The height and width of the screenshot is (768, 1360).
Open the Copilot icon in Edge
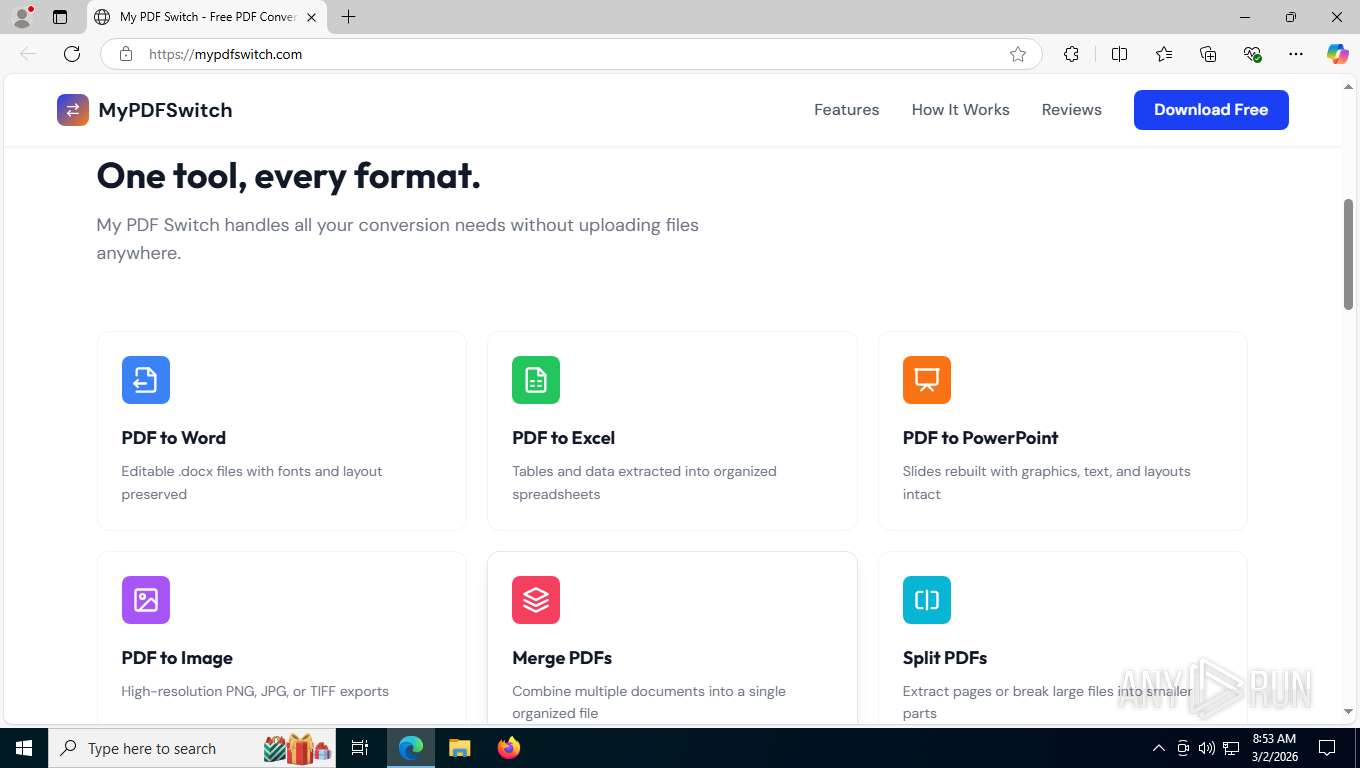(x=1337, y=54)
